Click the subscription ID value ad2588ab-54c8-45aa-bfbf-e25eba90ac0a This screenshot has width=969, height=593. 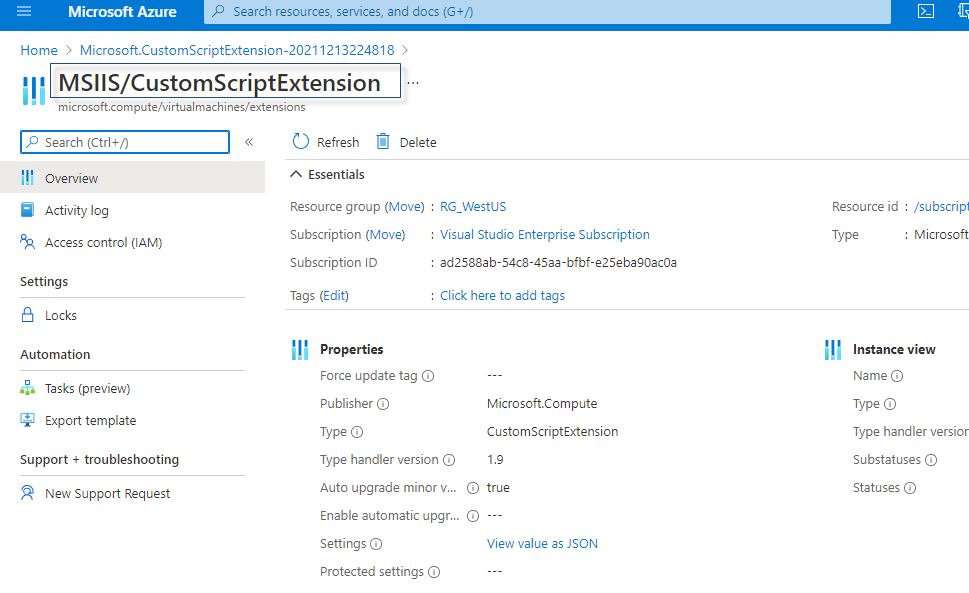(x=558, y=263)
